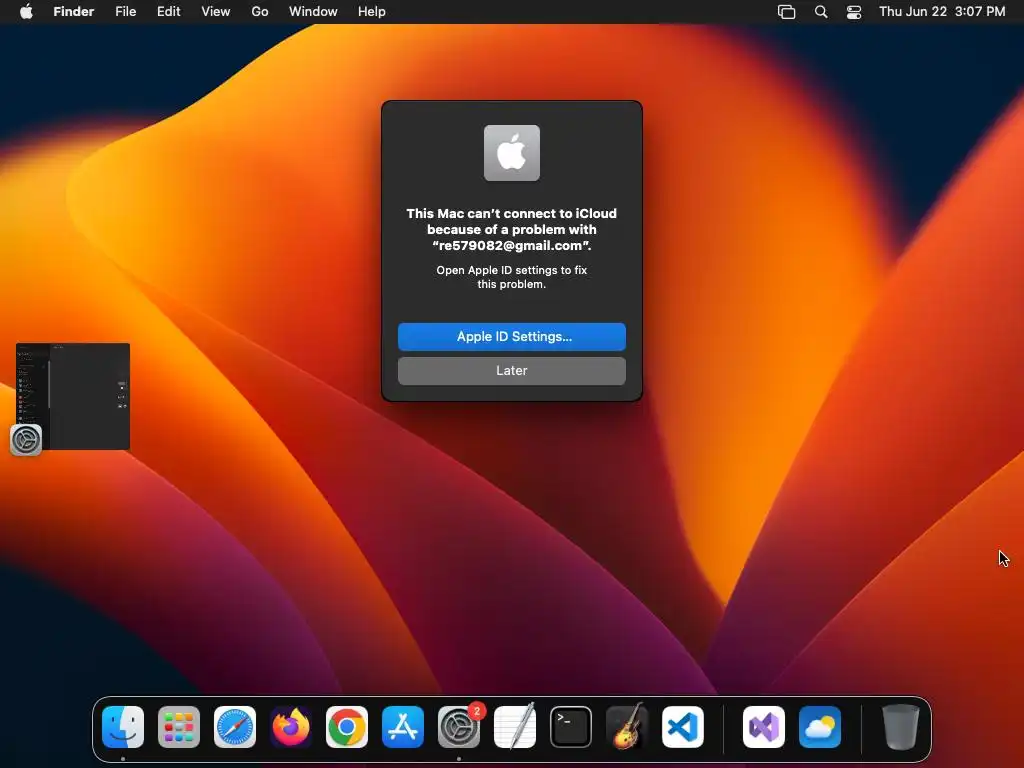The width and height of the screenshot is (1024, 768).
Task: Open System Settings with badge in Dock
Action: tap(459, 727)
